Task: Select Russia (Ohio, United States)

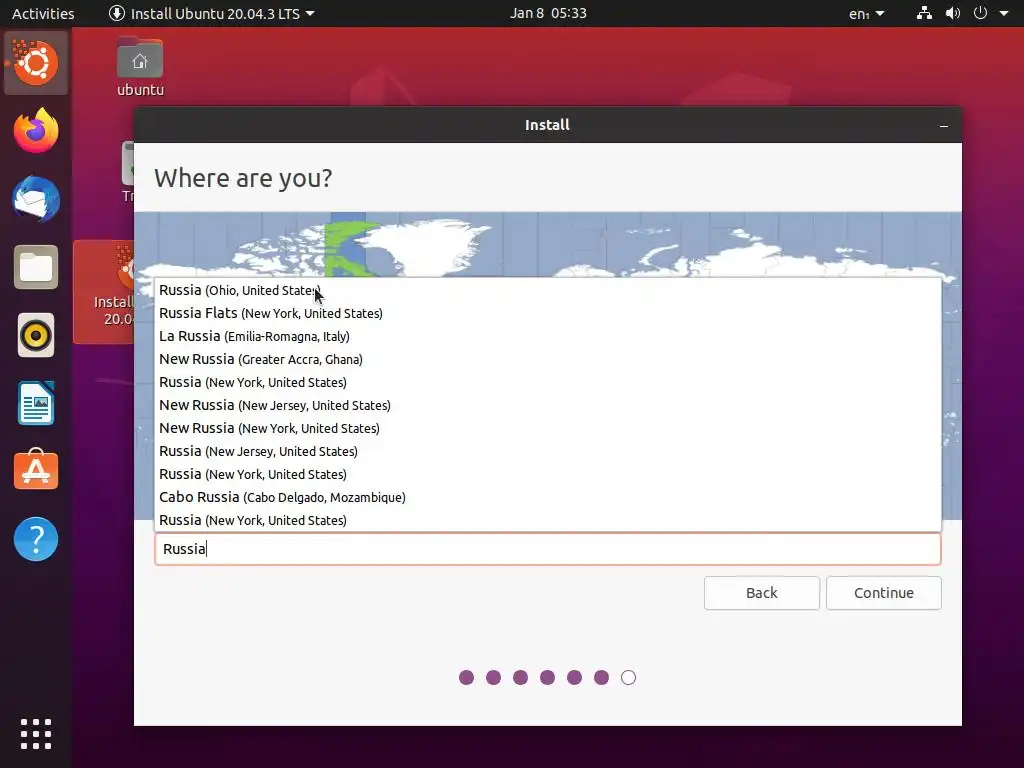Action: (x=548, y=290)
